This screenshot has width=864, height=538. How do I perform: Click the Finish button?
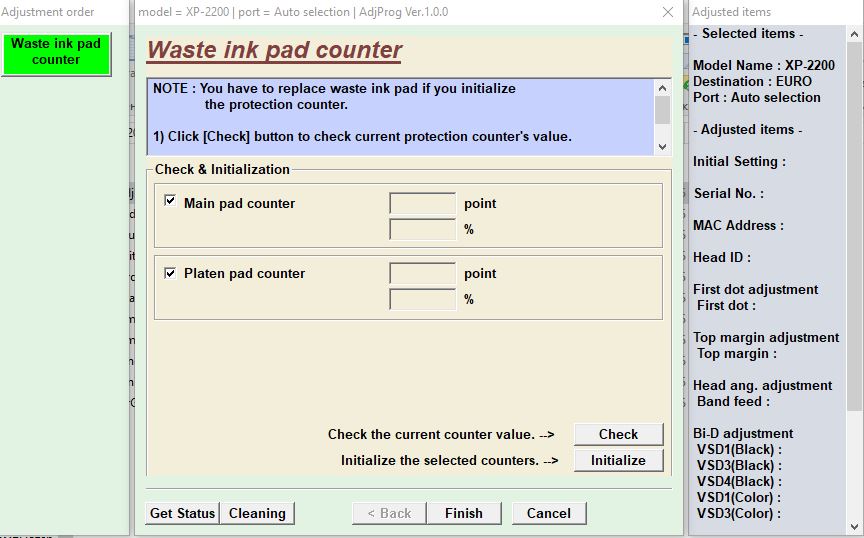(463, 513)
